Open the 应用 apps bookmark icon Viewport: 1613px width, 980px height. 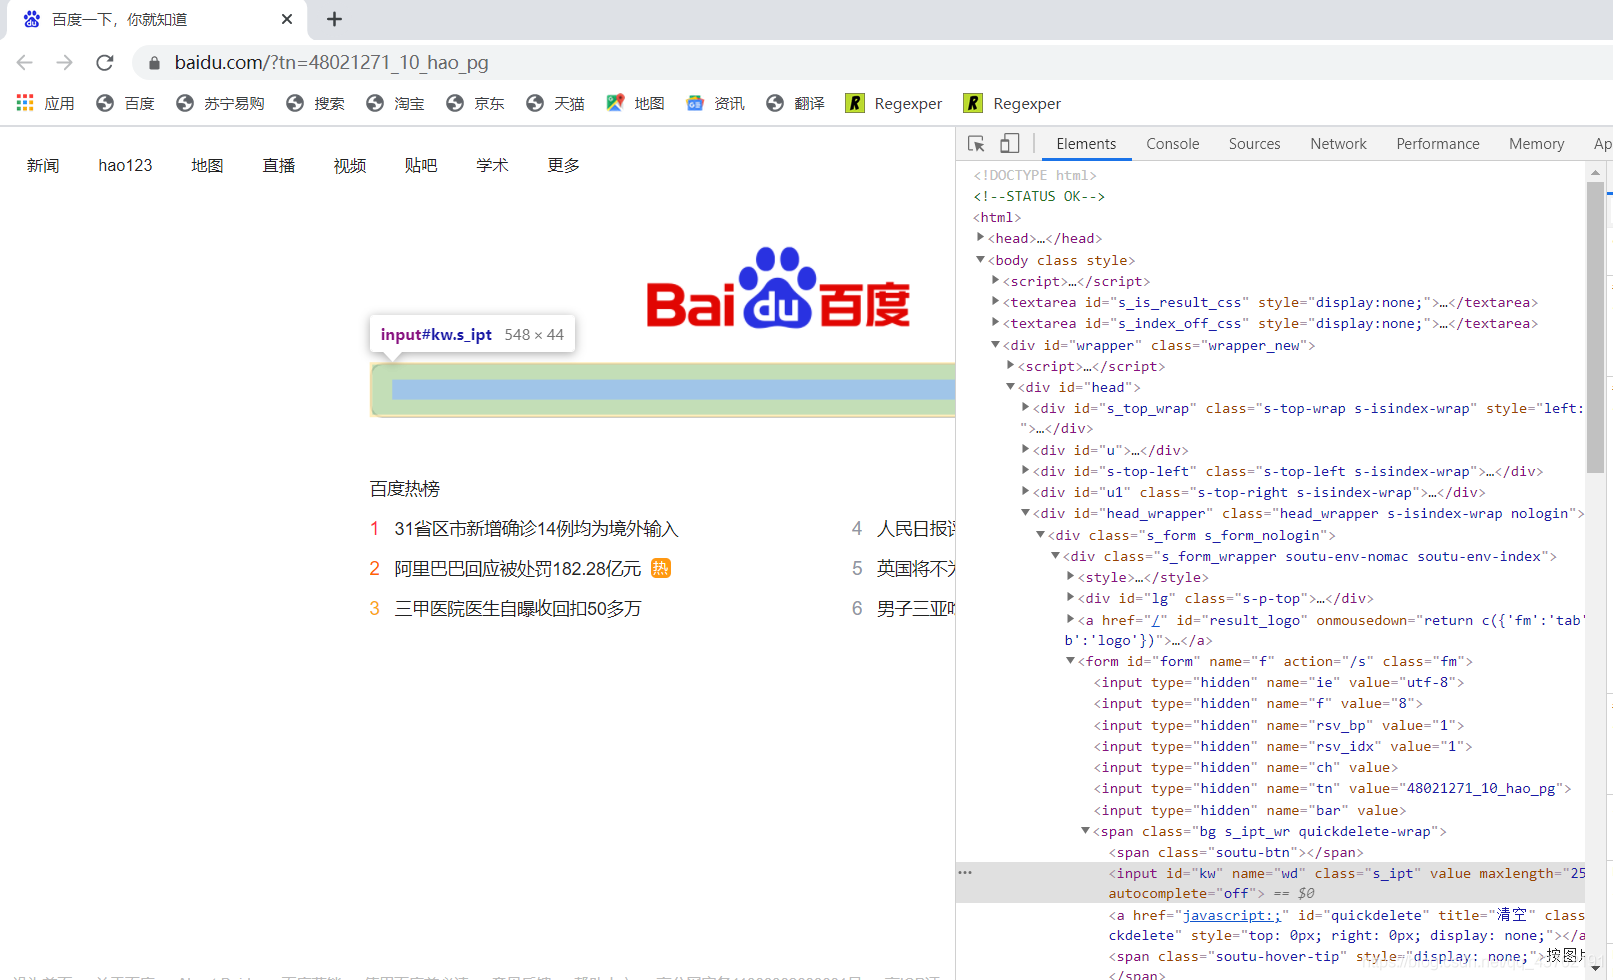click(x=46, y=103)
